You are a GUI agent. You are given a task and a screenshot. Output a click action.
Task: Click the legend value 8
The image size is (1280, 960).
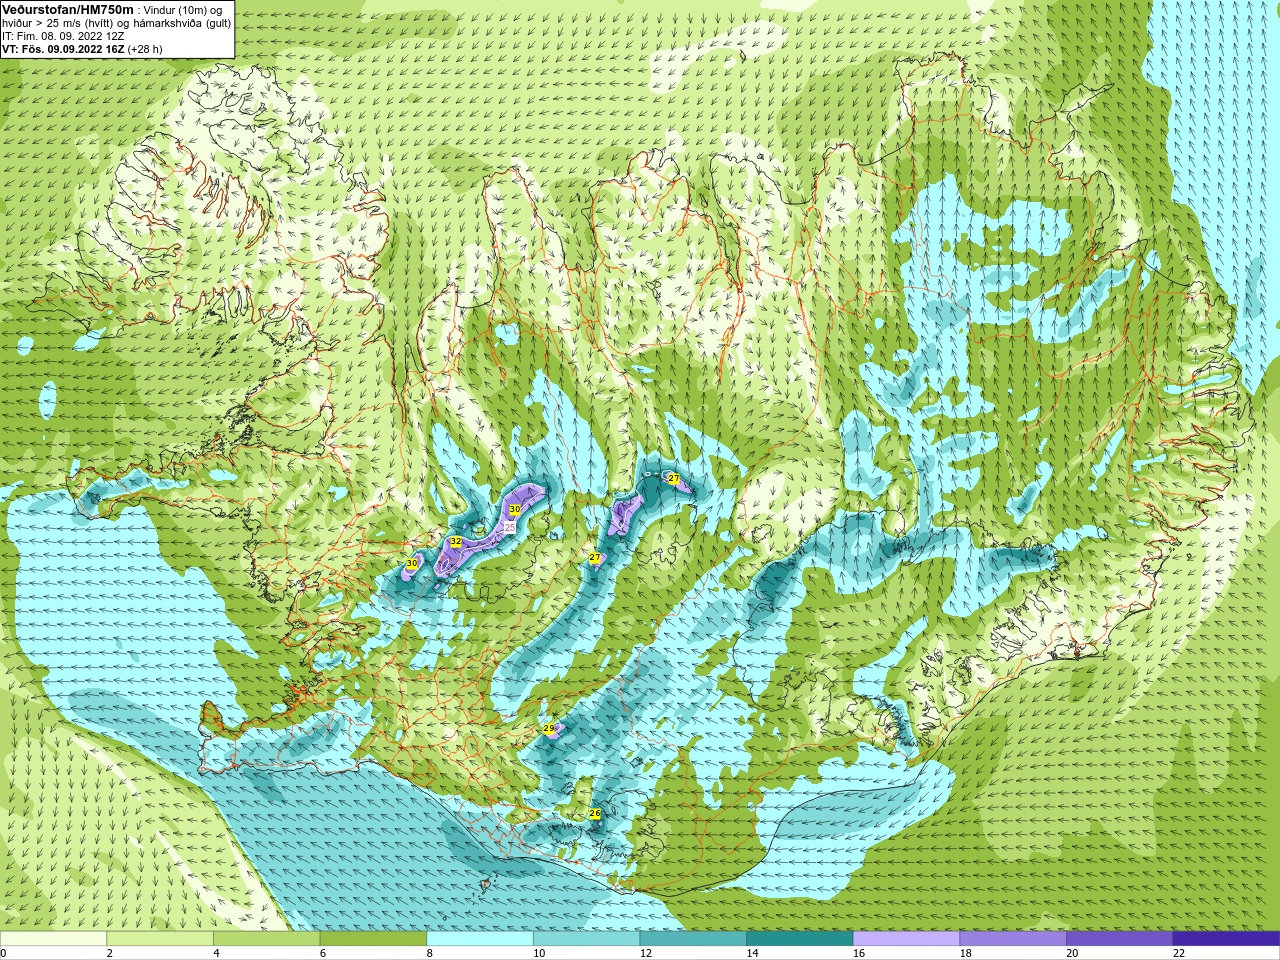(x=430, y=953)
